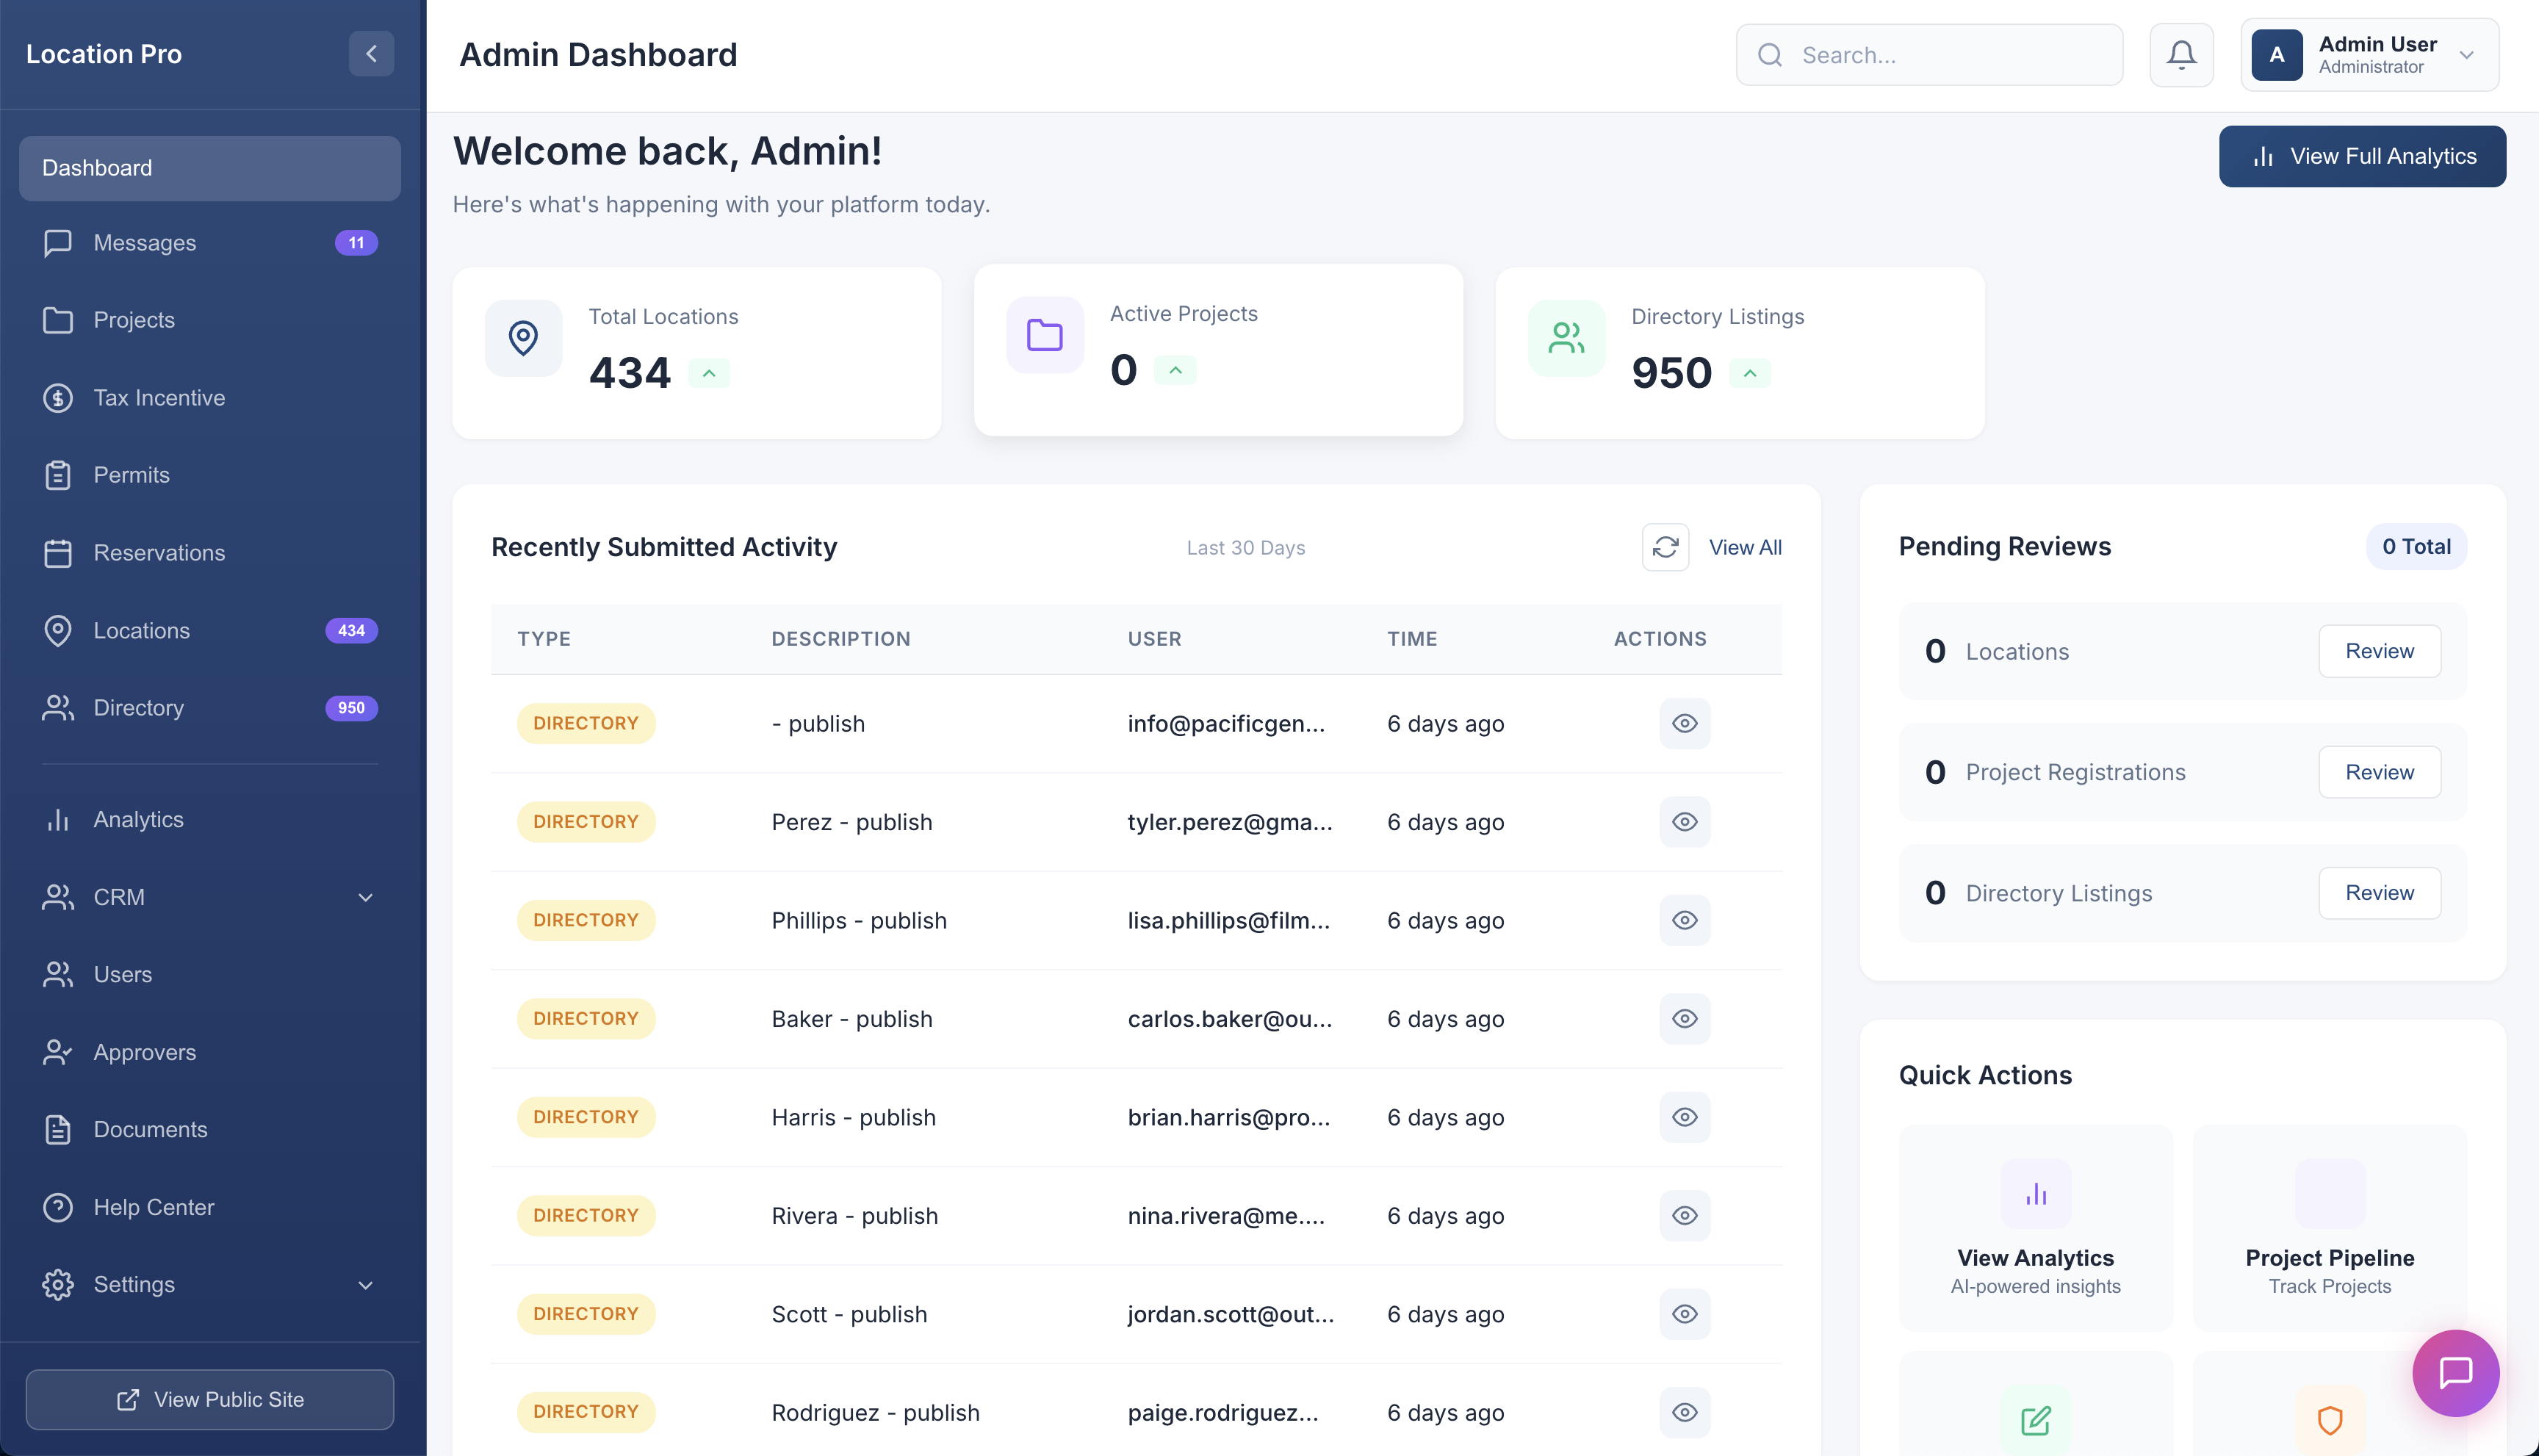
Task: Collapse the sidebar with the chevron button
Action: coord(371,54)
